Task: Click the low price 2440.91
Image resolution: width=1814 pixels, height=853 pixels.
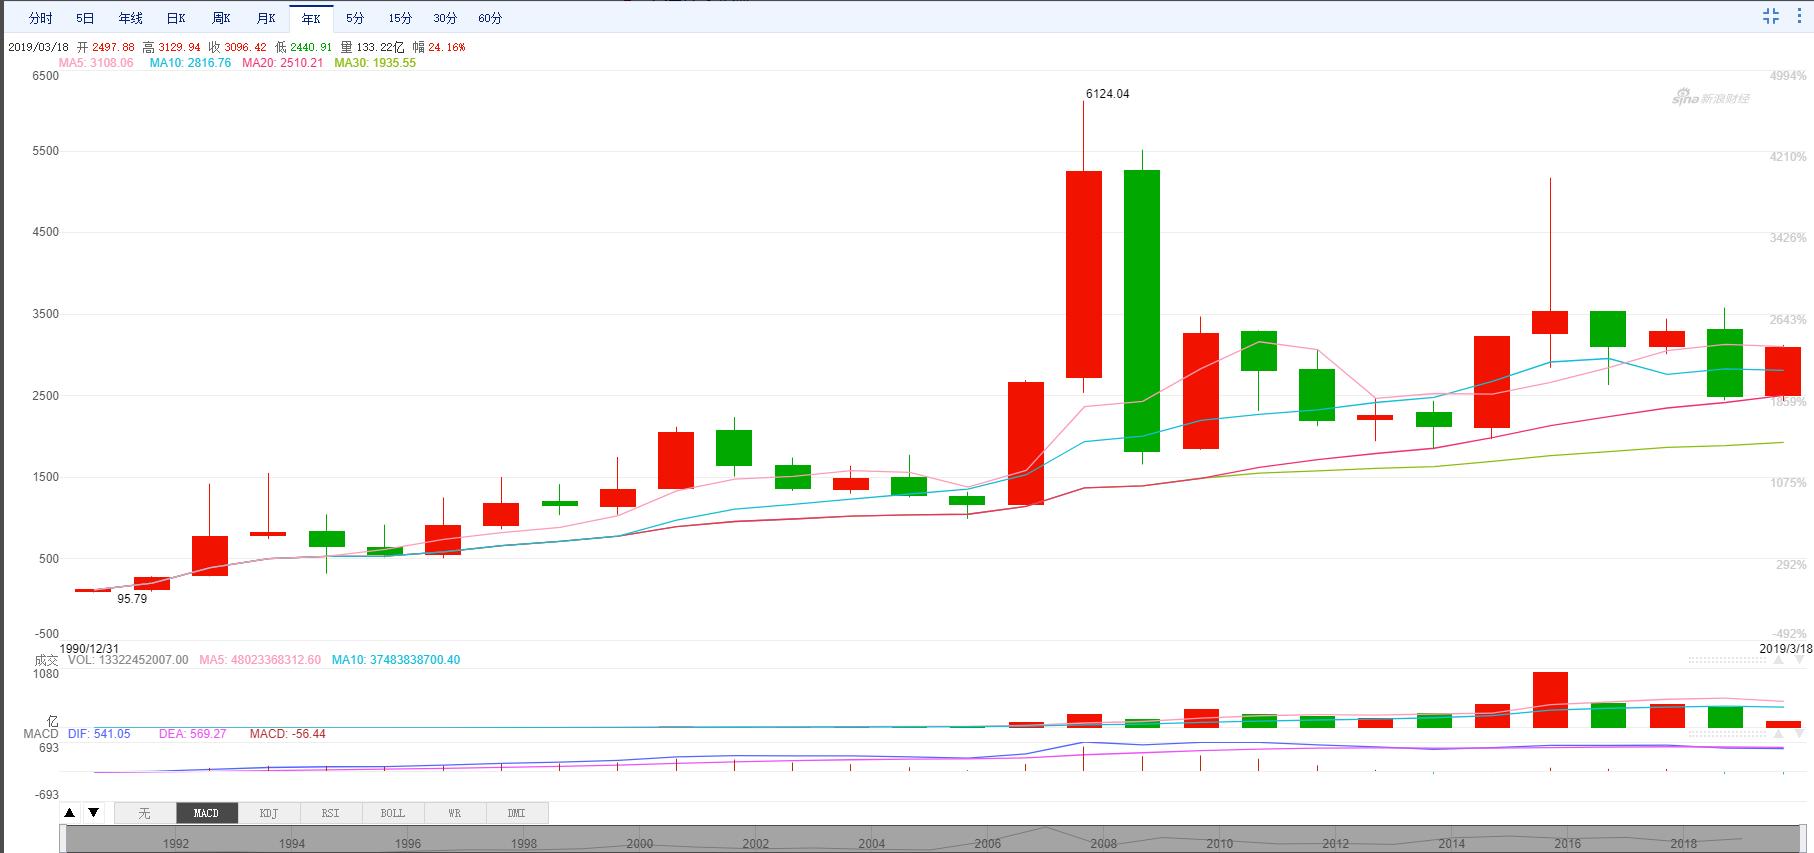Action: point(311,47)
